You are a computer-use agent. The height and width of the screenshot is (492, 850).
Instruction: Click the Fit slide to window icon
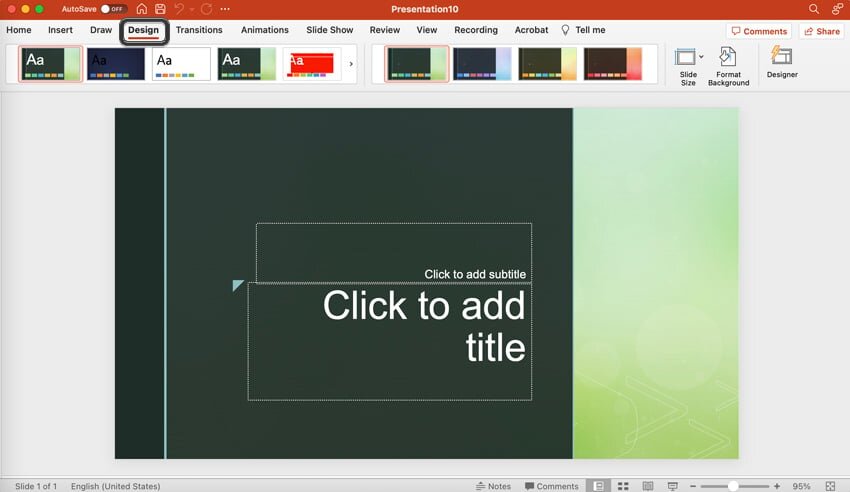click(831, 486)
